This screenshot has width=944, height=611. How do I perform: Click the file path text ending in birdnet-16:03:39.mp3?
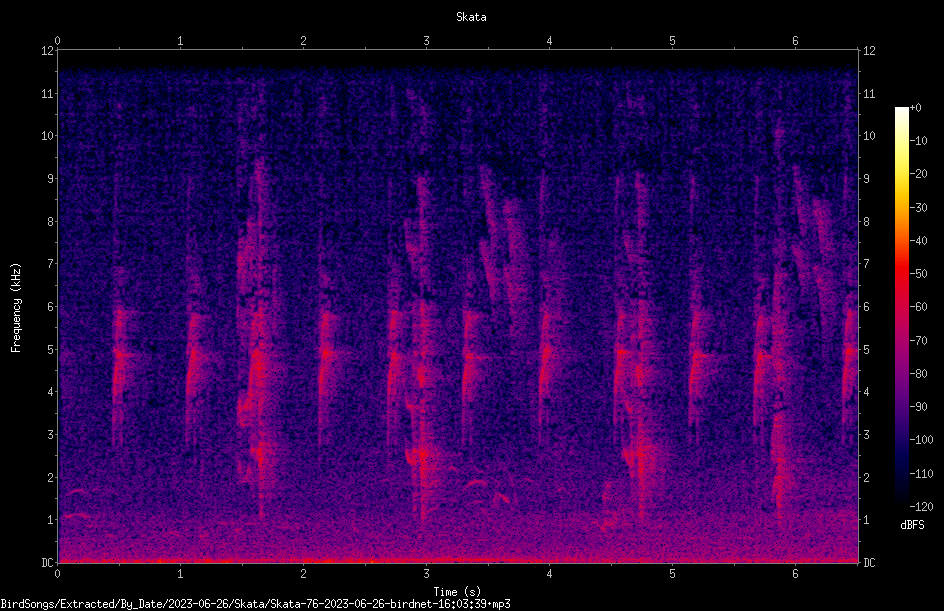pyautogui.click(x=255, y=604)
